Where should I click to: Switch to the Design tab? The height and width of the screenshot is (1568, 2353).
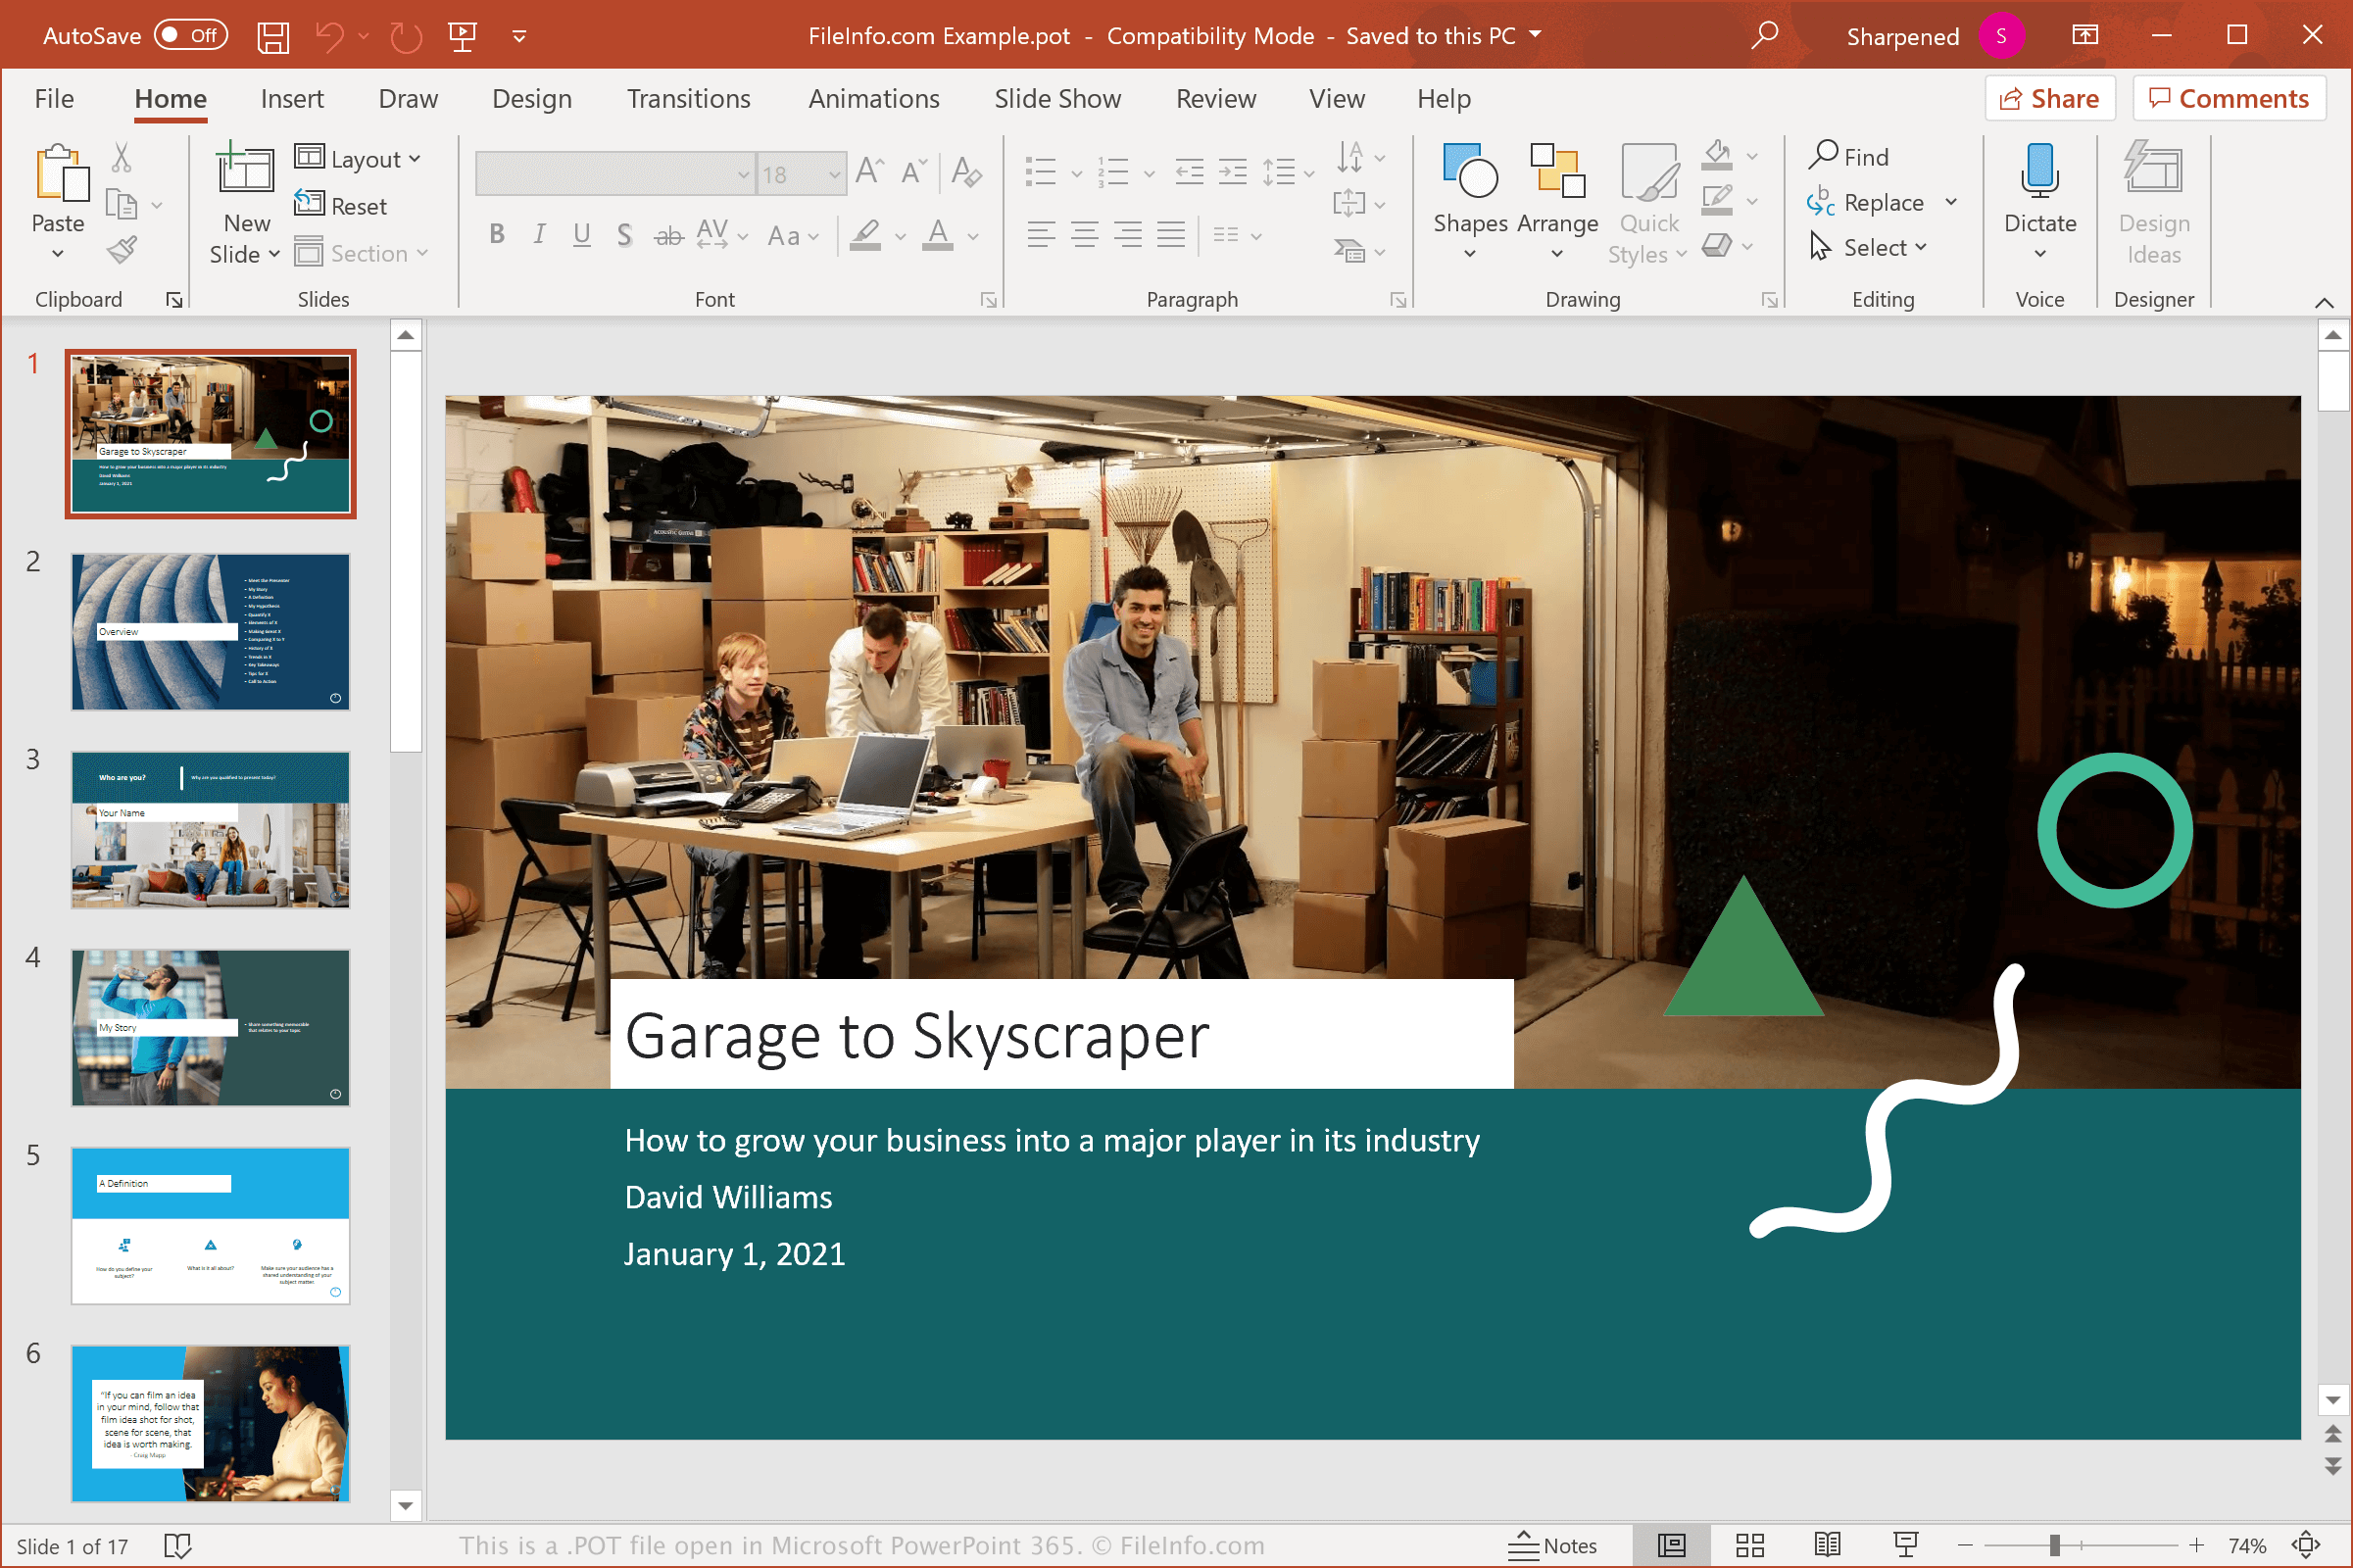[x=531, y=99]
